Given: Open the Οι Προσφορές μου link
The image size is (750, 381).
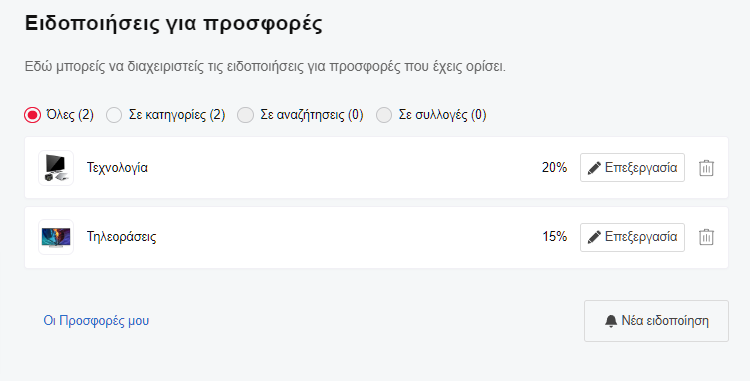Looking at the screenshot, I should (x=96, y=320).
